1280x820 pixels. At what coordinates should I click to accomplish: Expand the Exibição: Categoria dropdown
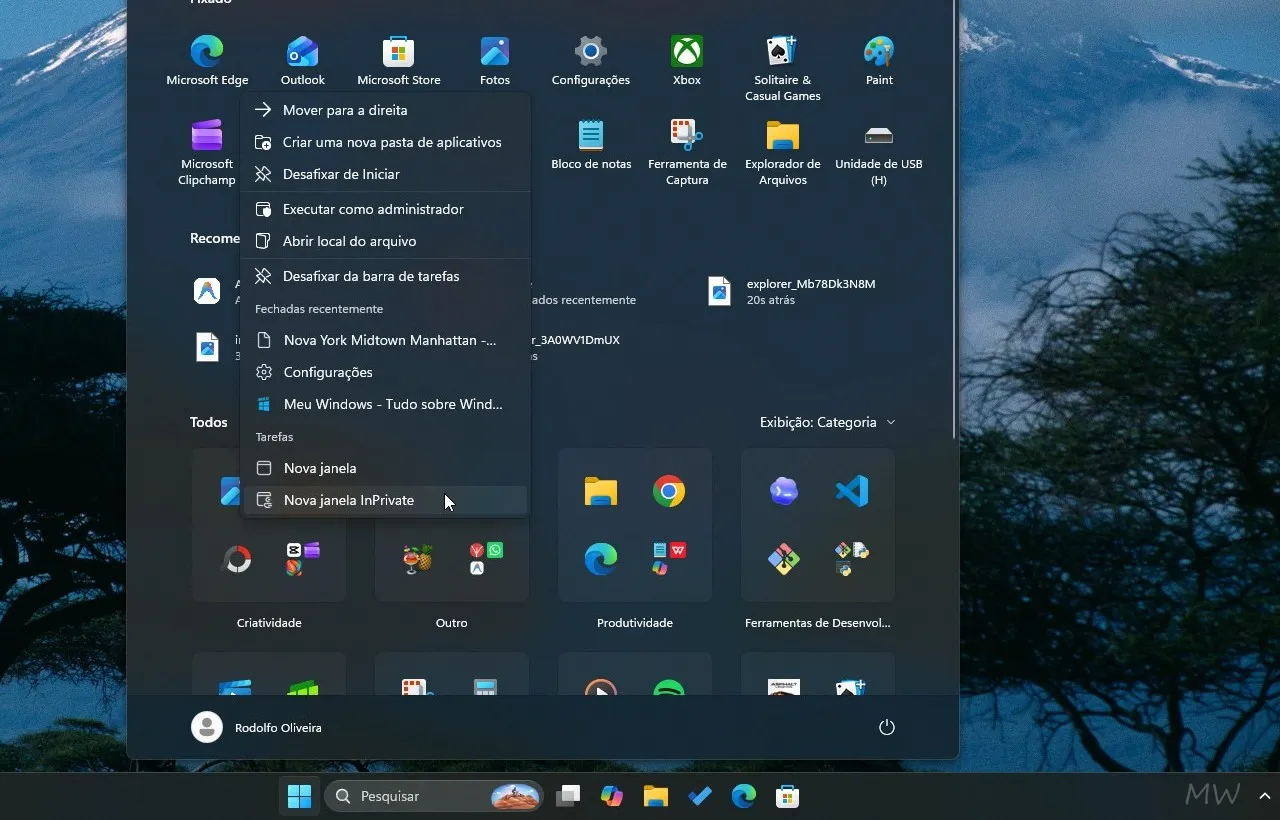click(x=828, y=422)
